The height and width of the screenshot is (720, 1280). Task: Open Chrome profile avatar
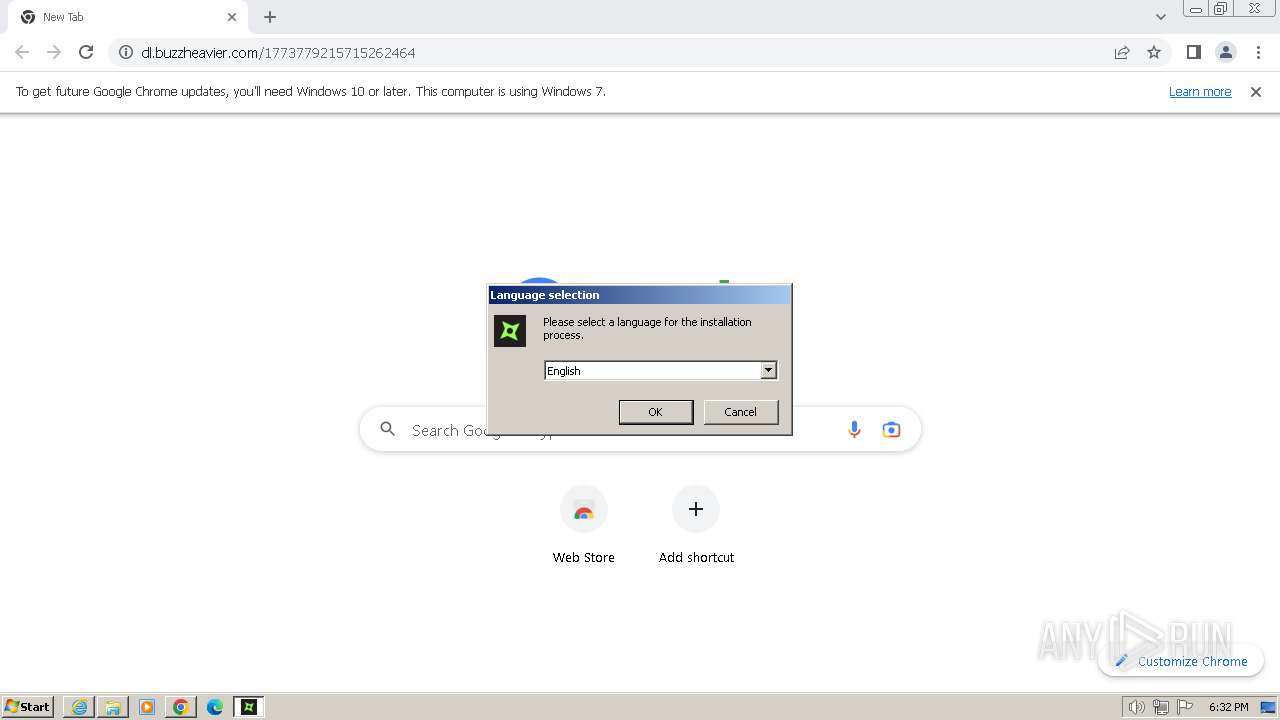coord(1226,52)
